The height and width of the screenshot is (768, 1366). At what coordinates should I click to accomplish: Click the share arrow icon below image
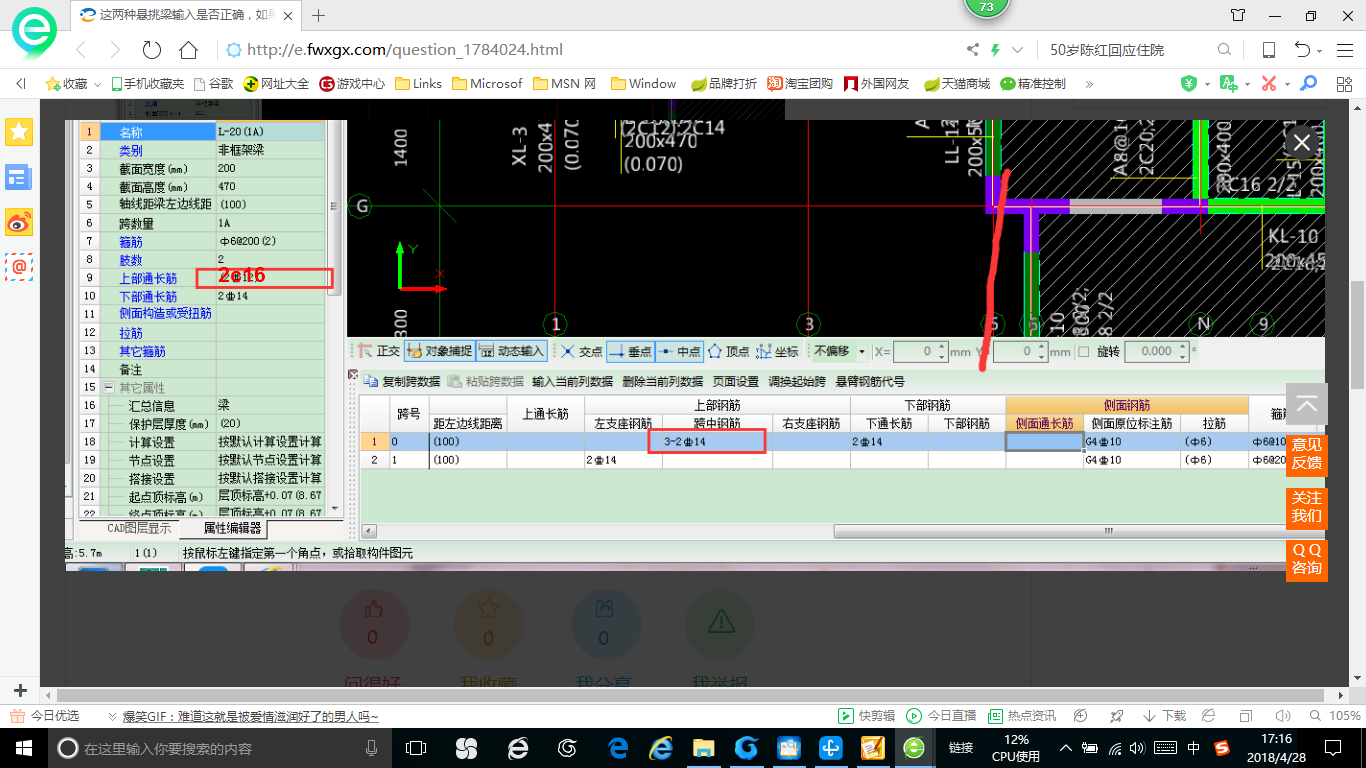[x=604, y=609]
